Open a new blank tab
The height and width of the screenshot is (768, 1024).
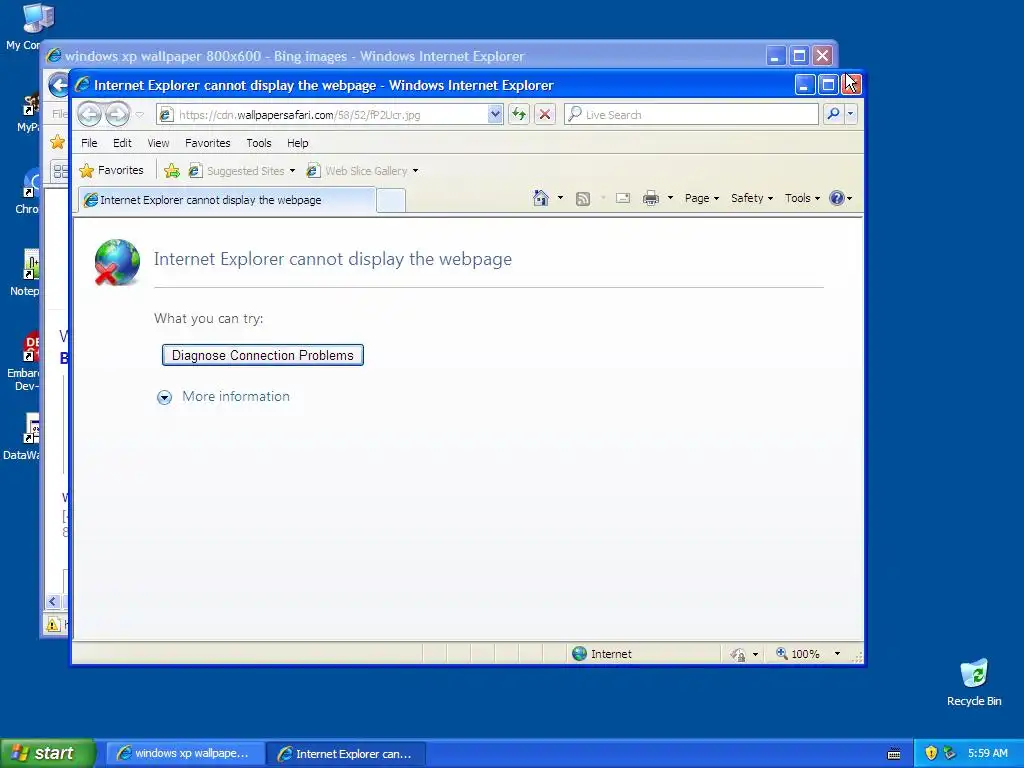(x=391, y=200)
